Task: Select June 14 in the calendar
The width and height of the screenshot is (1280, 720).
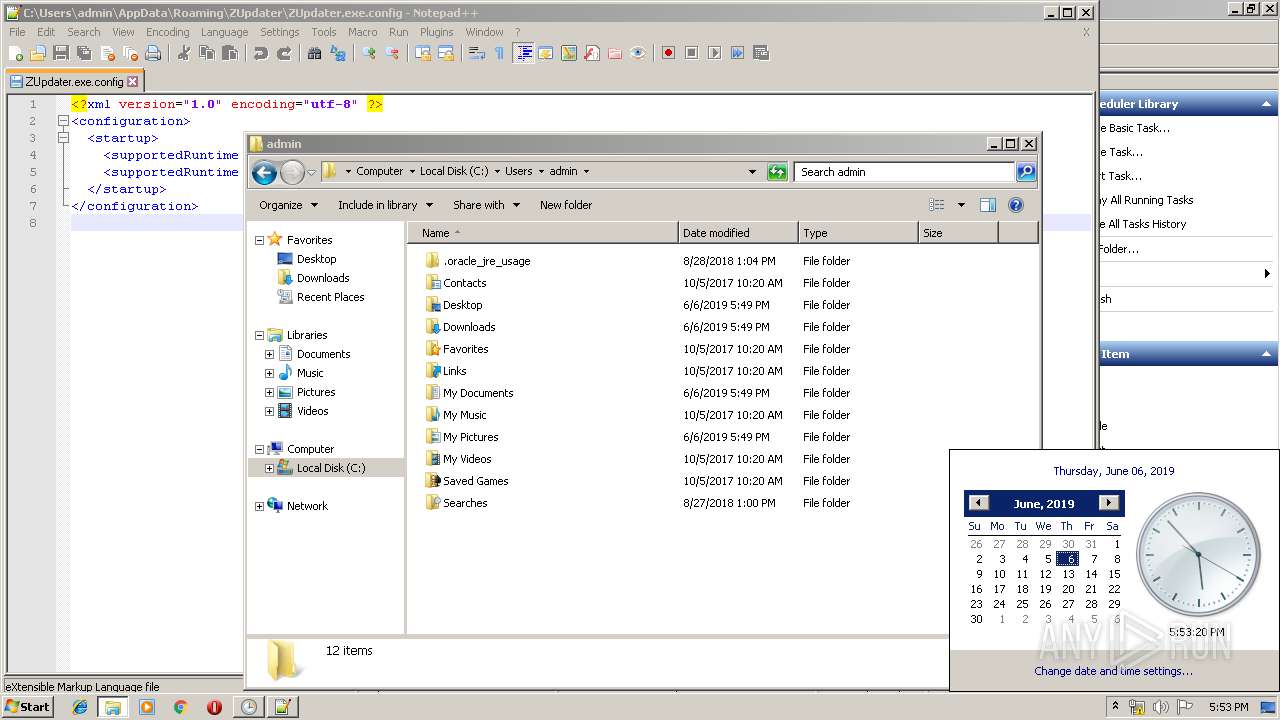Action: (x=1091, y=574)
